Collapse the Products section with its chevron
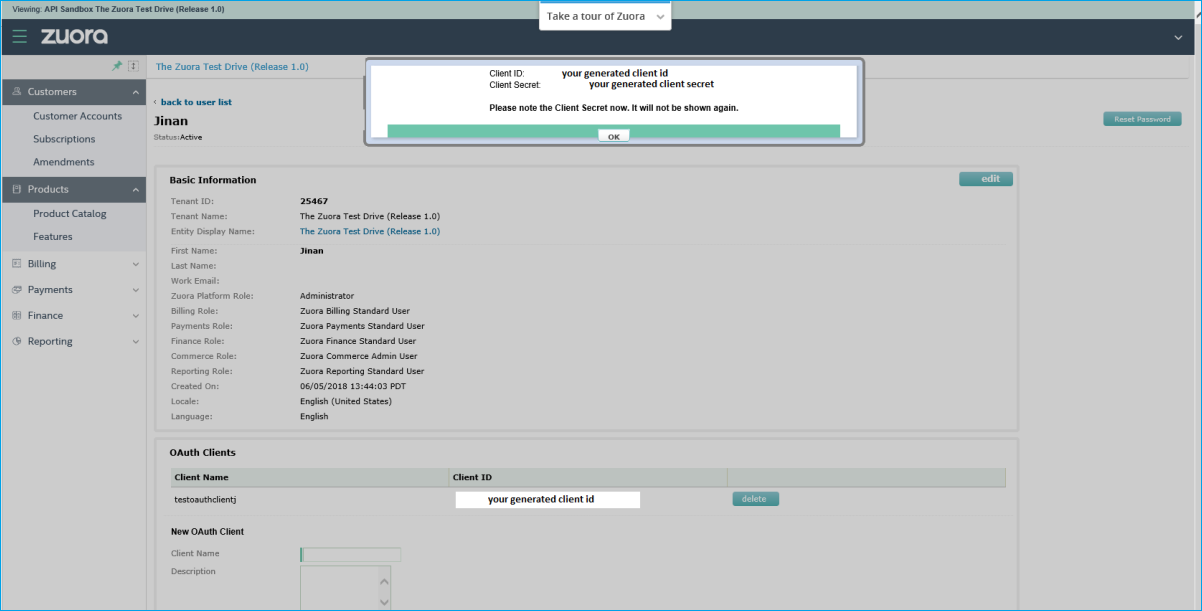 (x=136, y=189)
